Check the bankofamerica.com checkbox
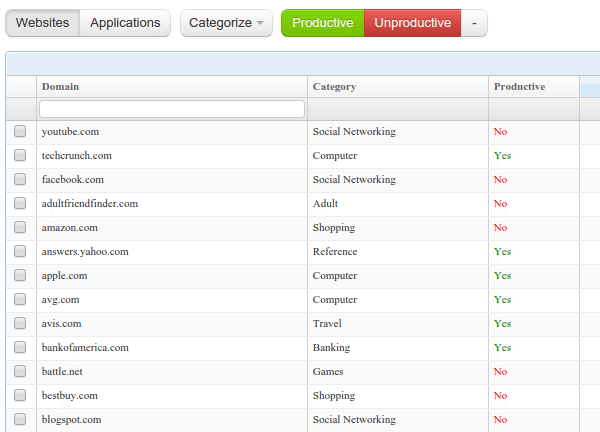Image resolution: width=600 pixels, height=432 pixels. tap(20, 347)
